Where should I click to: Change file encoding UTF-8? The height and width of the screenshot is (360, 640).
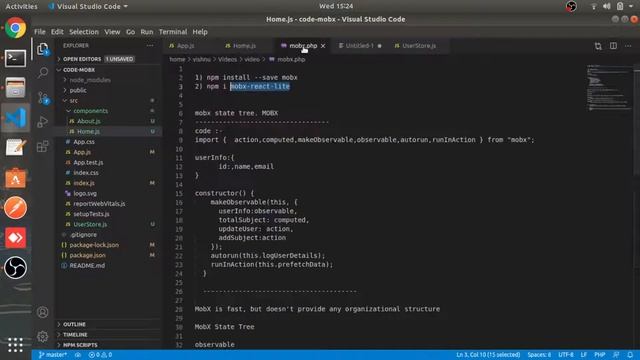click(566, 355)
